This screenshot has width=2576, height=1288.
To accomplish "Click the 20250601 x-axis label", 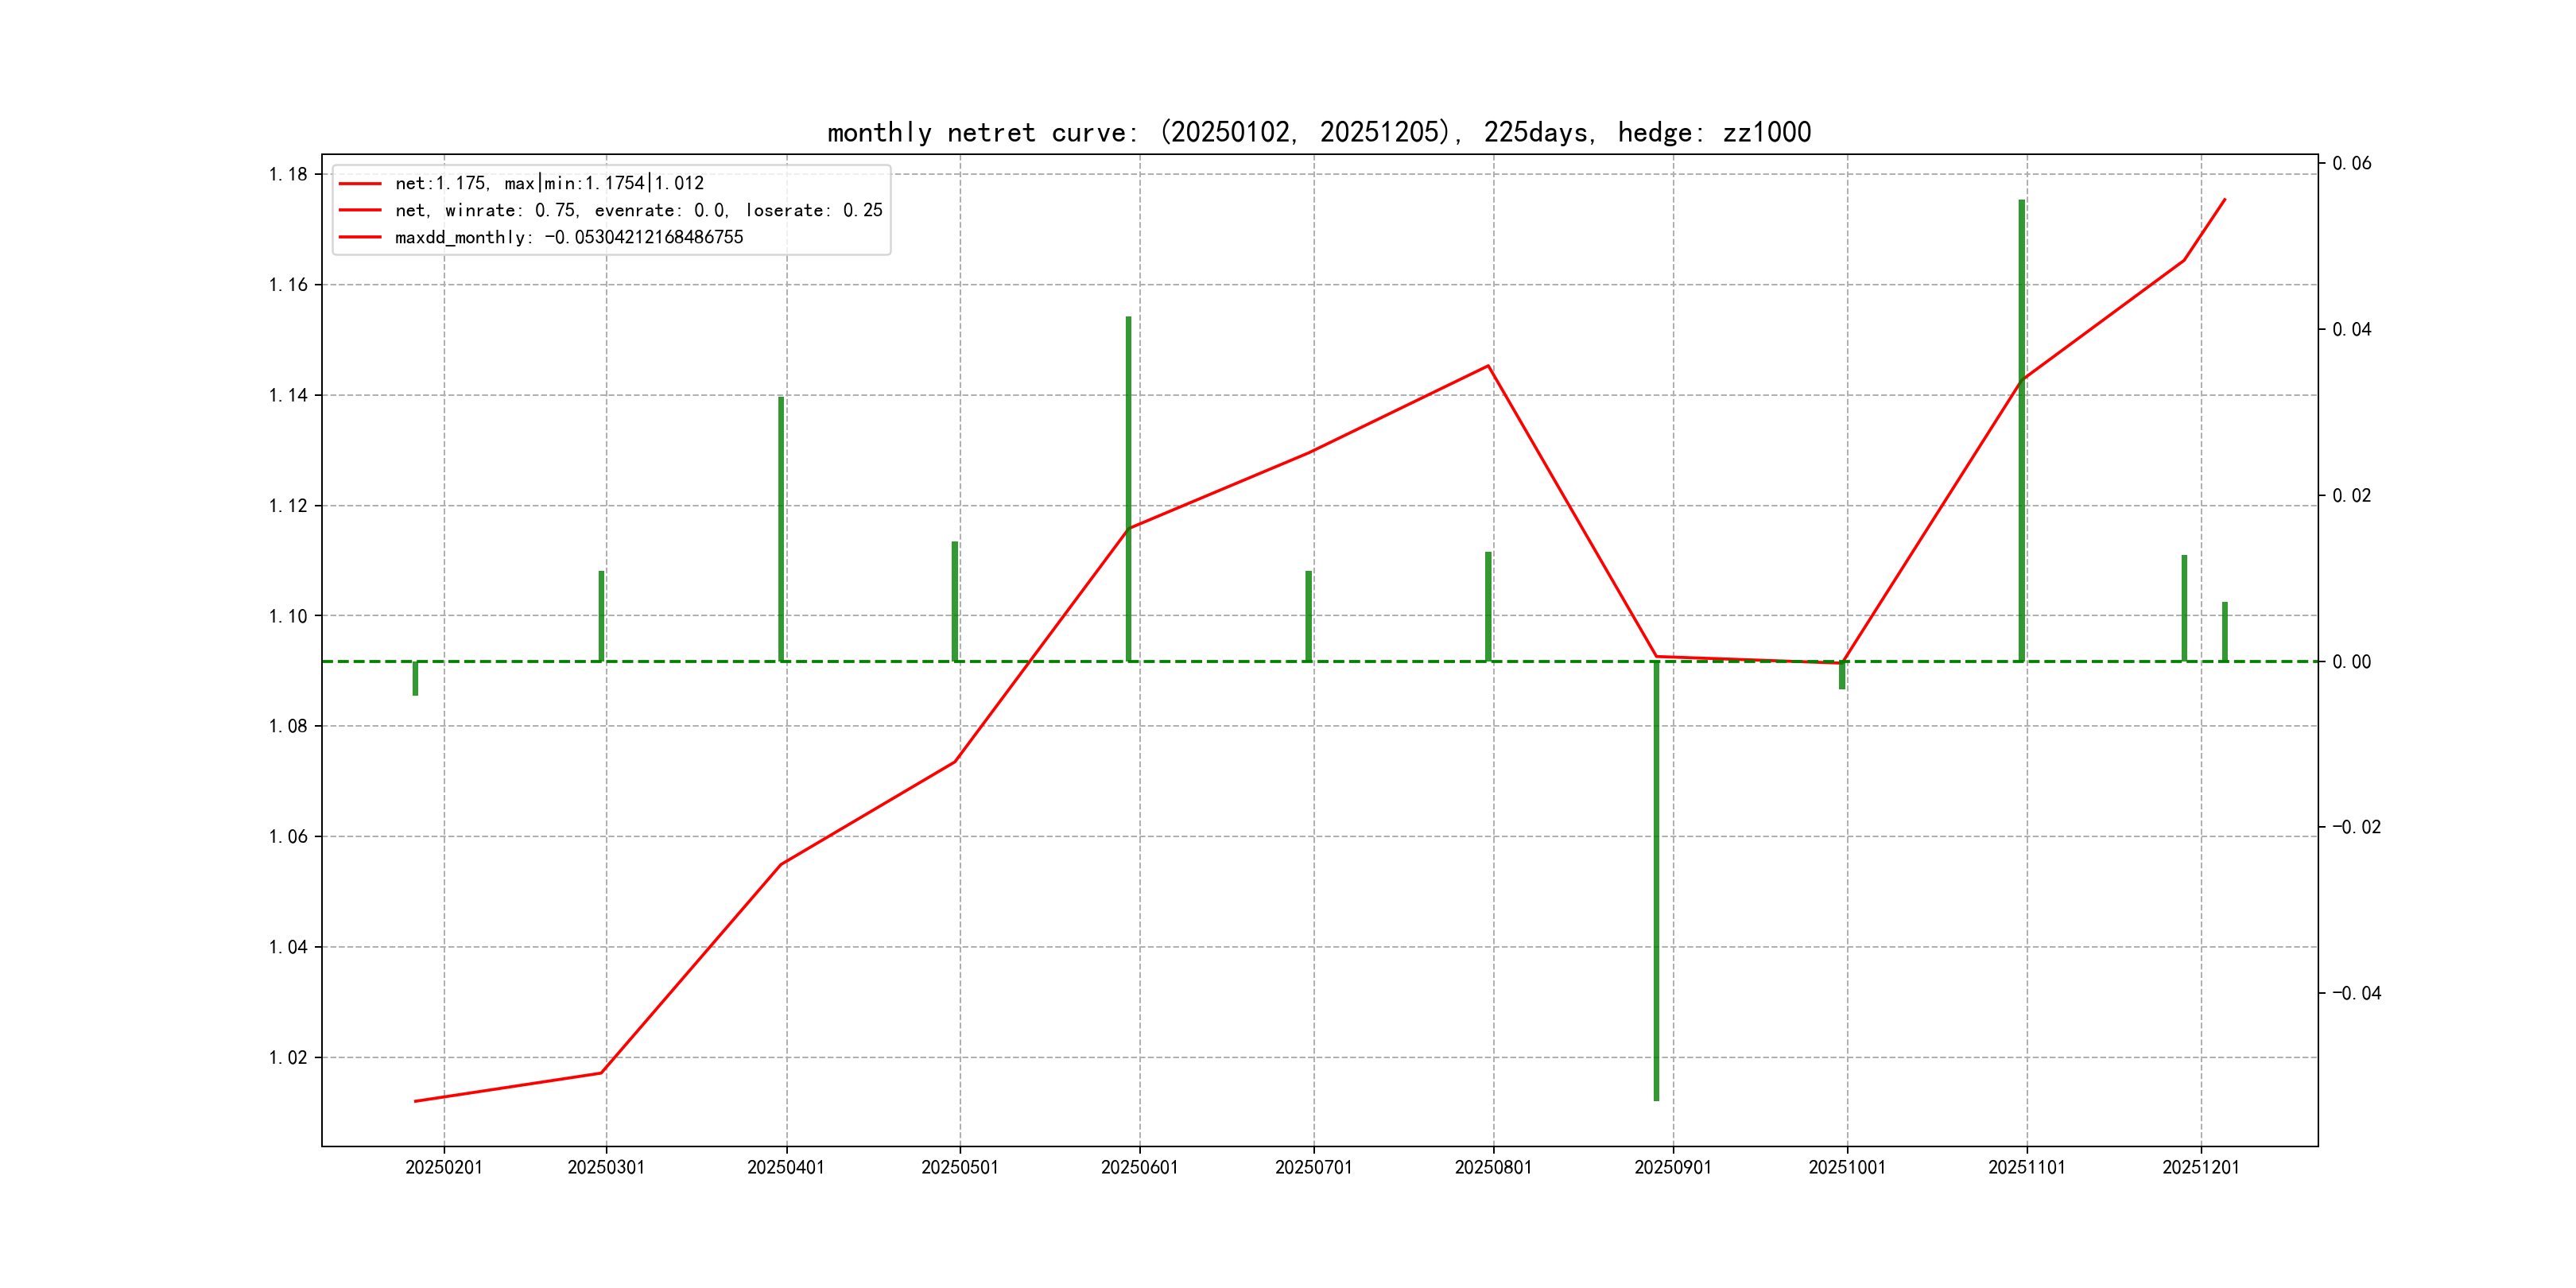I will pyautogui.click(x=1139, y=1167).
